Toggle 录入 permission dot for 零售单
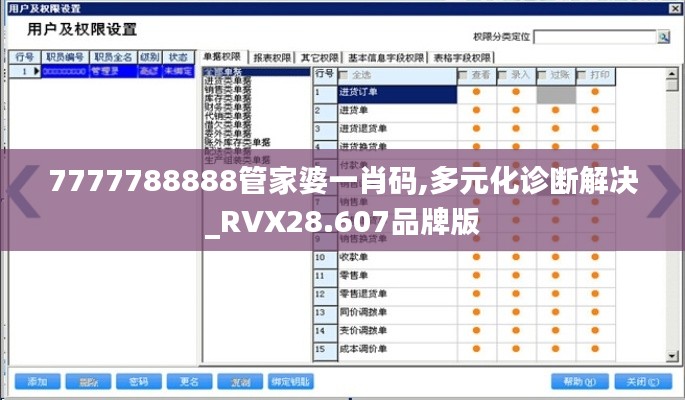The image size is (685, 400). coord(516,275)
